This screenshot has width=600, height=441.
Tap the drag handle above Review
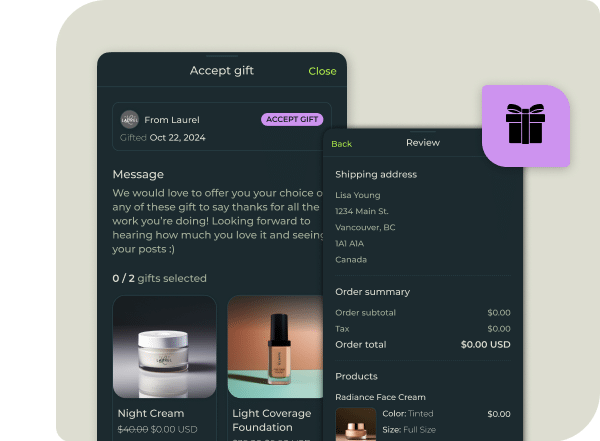(423, 131)
